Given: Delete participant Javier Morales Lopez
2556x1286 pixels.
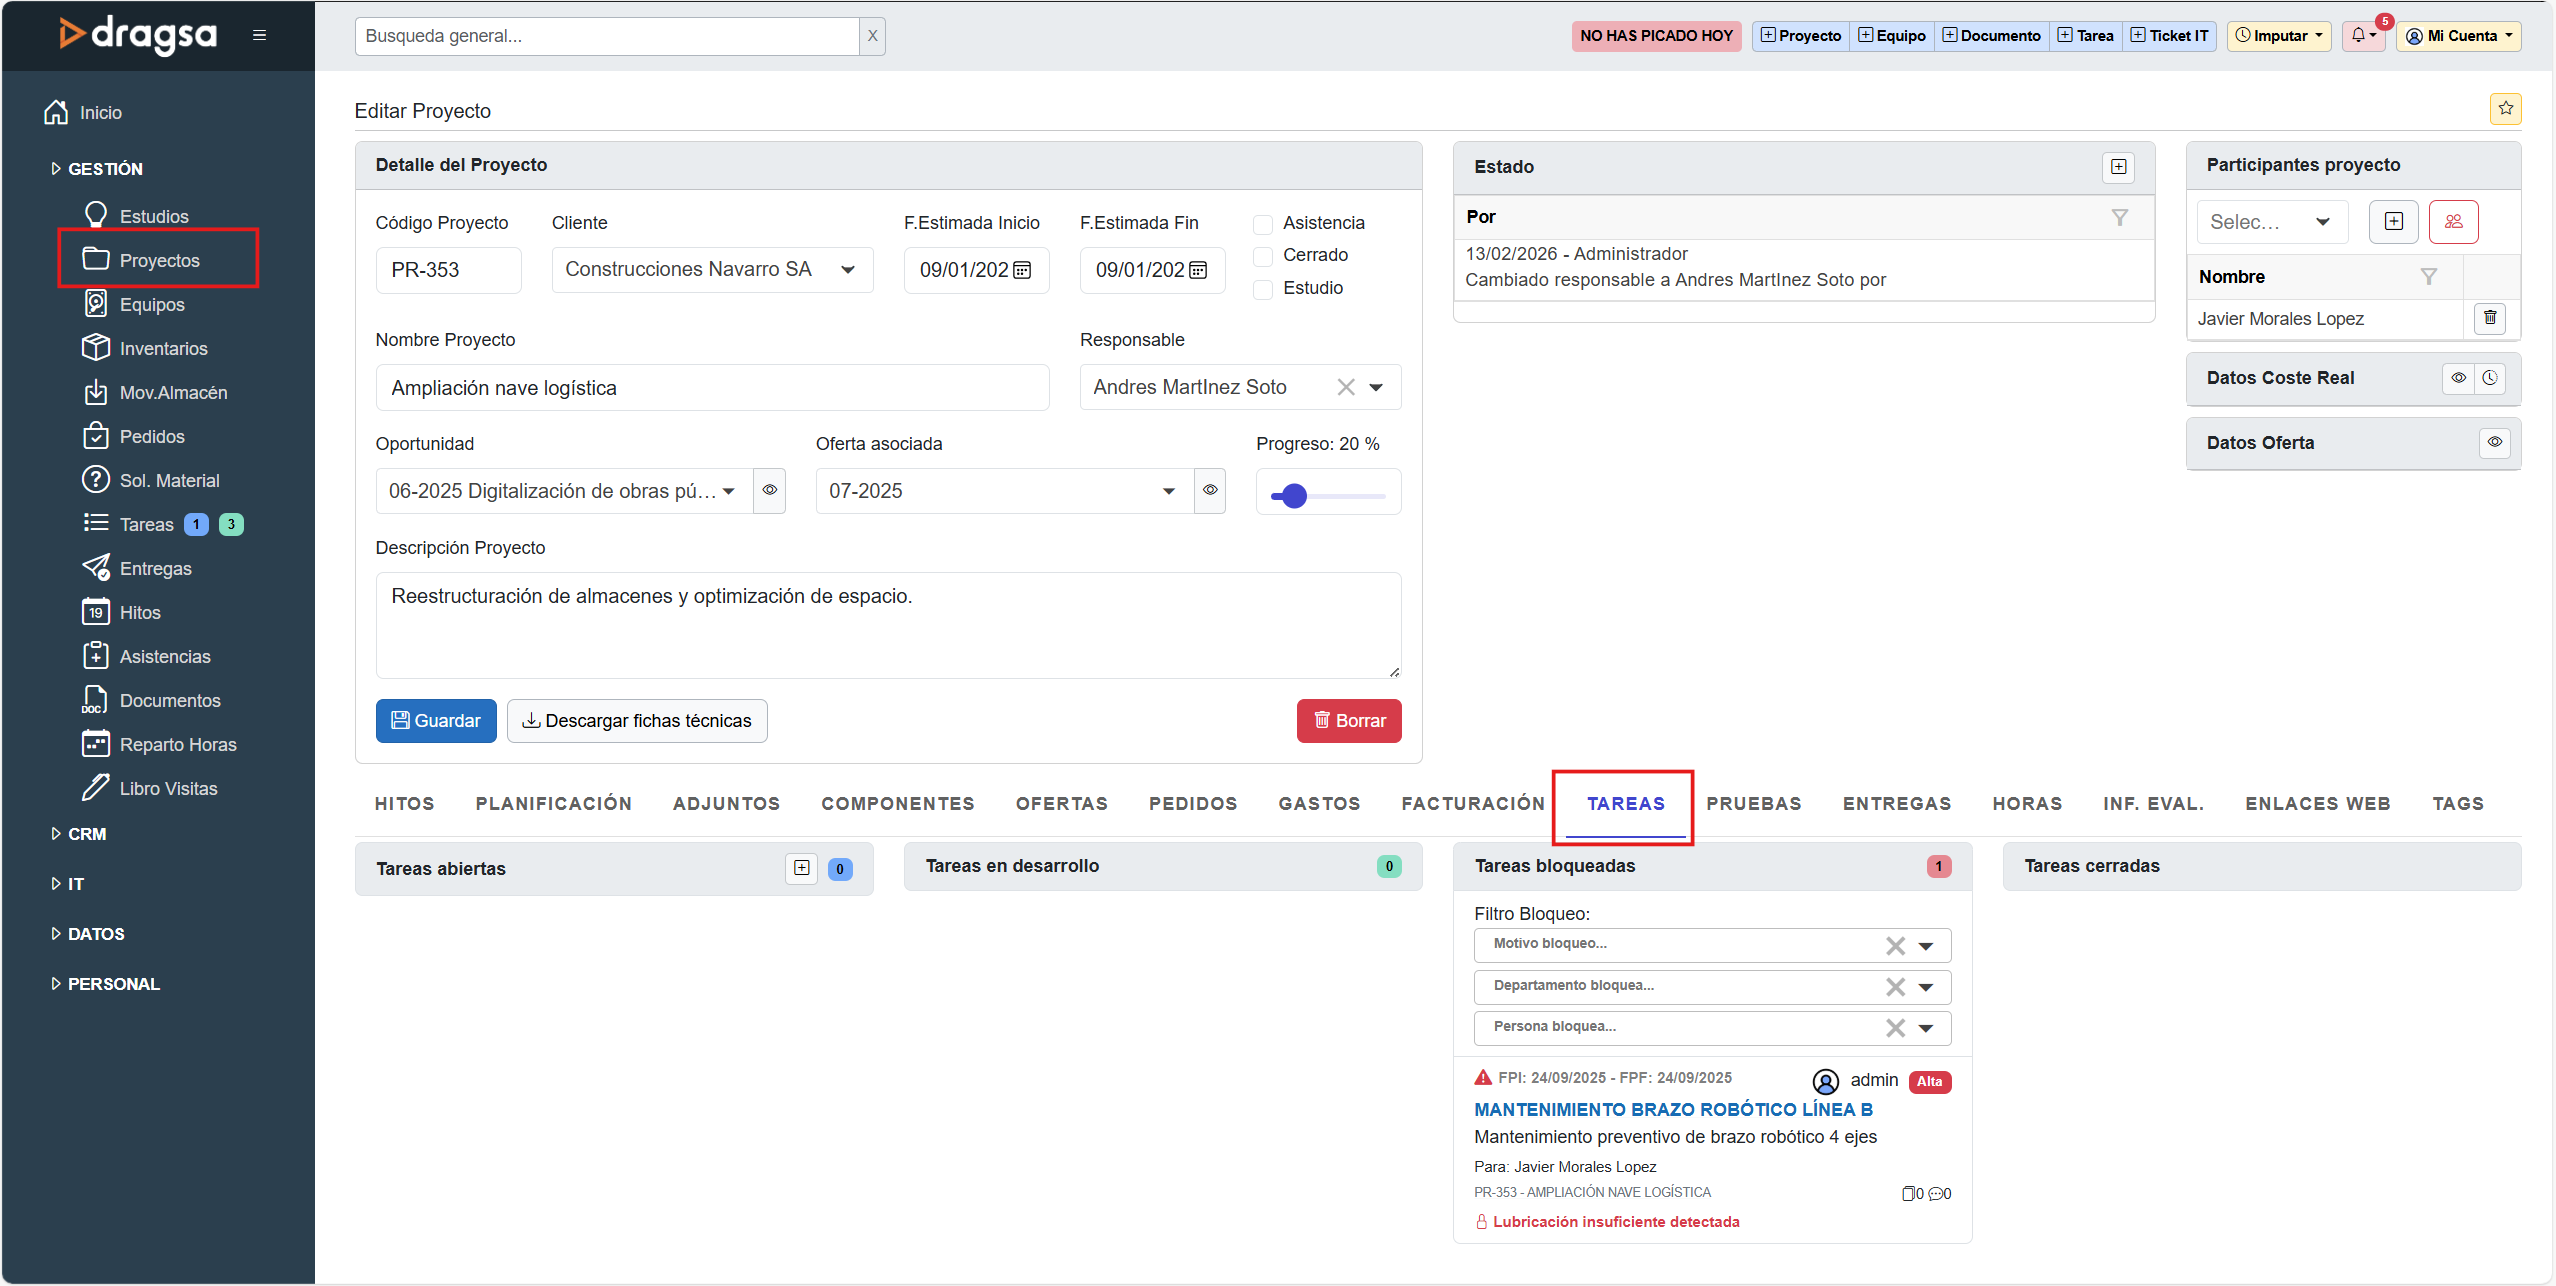Looking at the screenshot, I should (2489, 318).
